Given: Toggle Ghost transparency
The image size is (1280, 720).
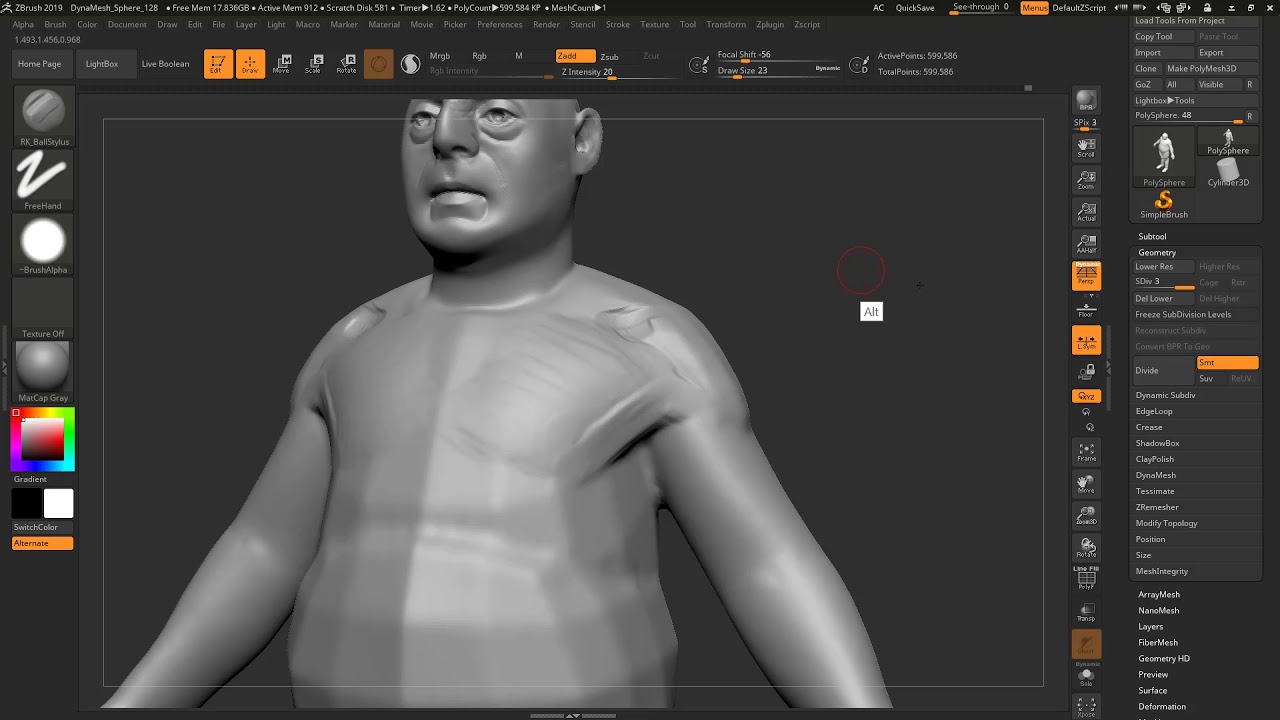Looking at the screenshot, I should tap(1086, 644).
